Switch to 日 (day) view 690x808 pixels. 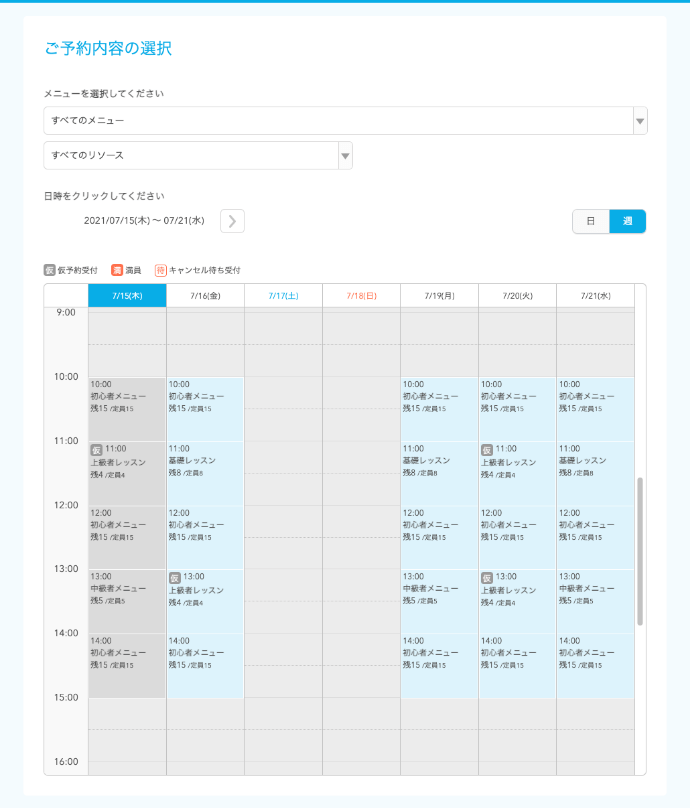tap(591, 222)
